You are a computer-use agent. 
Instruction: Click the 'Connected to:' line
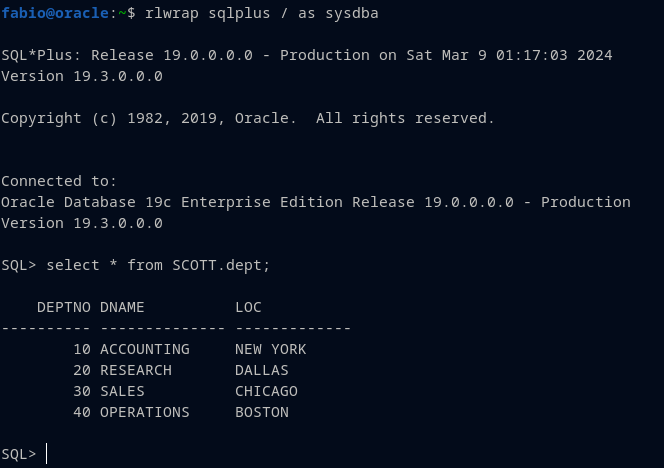(59, 181)
